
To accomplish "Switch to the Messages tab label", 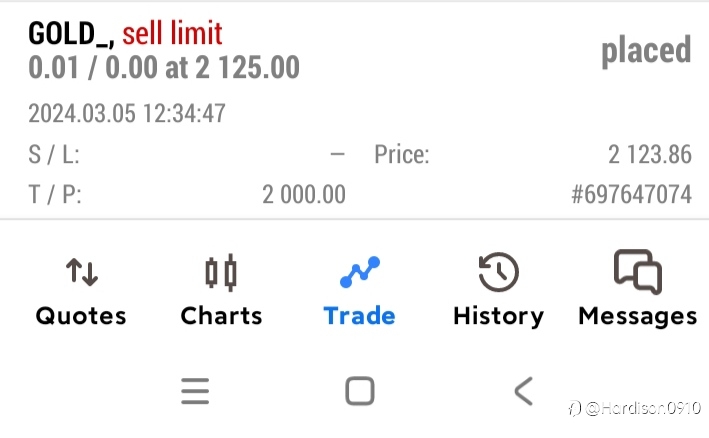I will (x=638, y=317).
